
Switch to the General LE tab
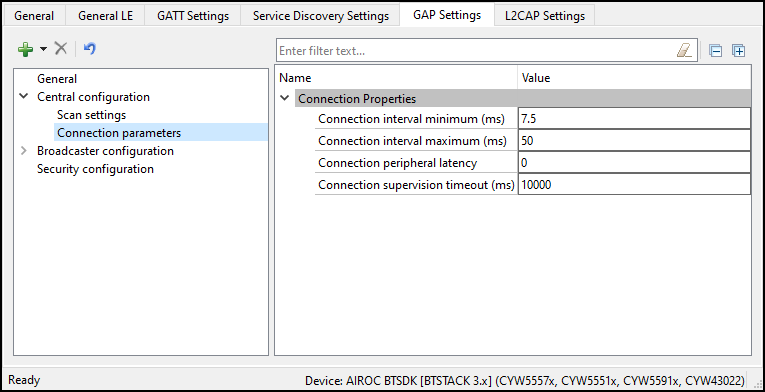[x=105, y=16]
